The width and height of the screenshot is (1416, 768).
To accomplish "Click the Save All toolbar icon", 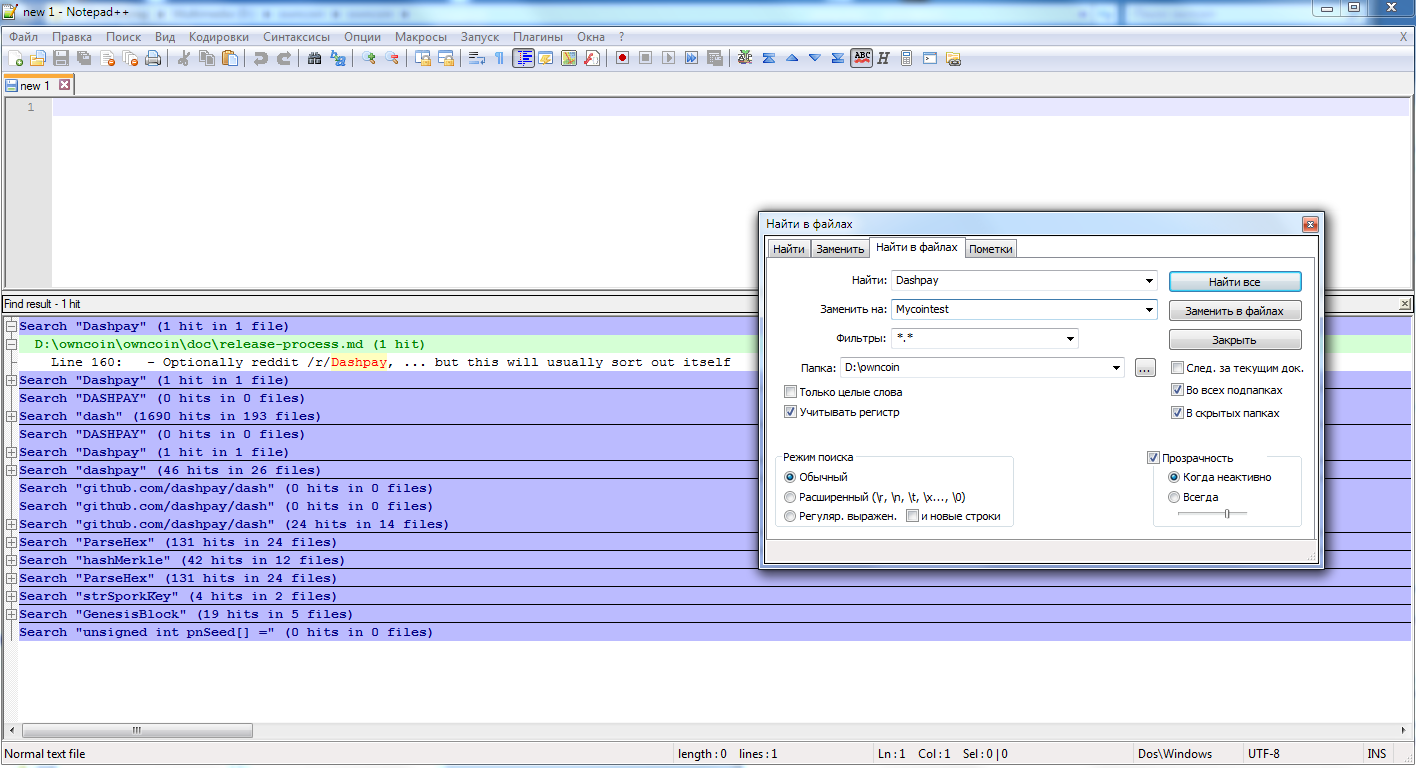I will pyautogui.click(x=84, y=58).
